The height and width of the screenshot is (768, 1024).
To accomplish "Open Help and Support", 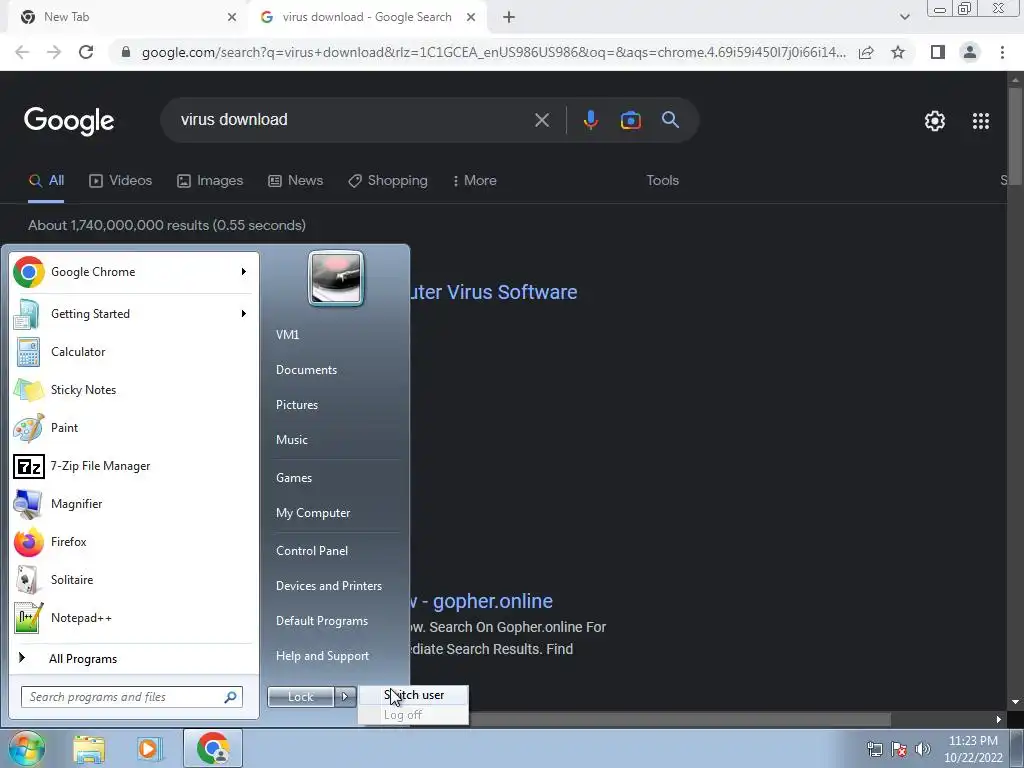I will [x=323, y=656].
